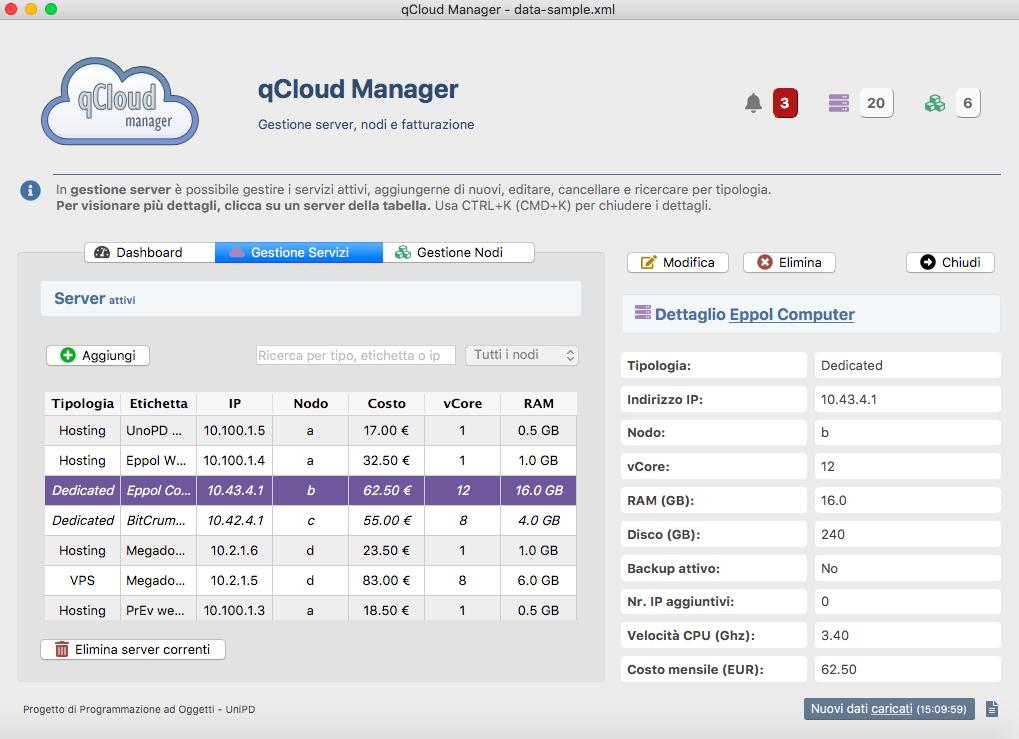Click the red notification badge showing 3
Screen dimensions: 1019x739
785,103
